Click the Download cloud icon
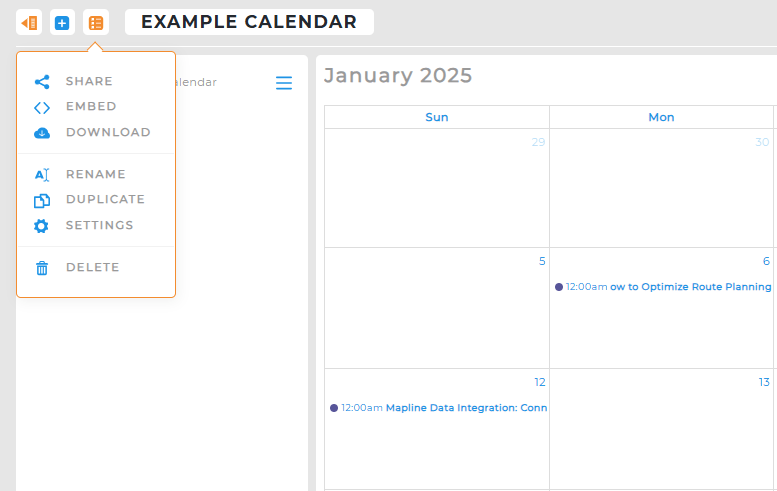 pos(42,133)
